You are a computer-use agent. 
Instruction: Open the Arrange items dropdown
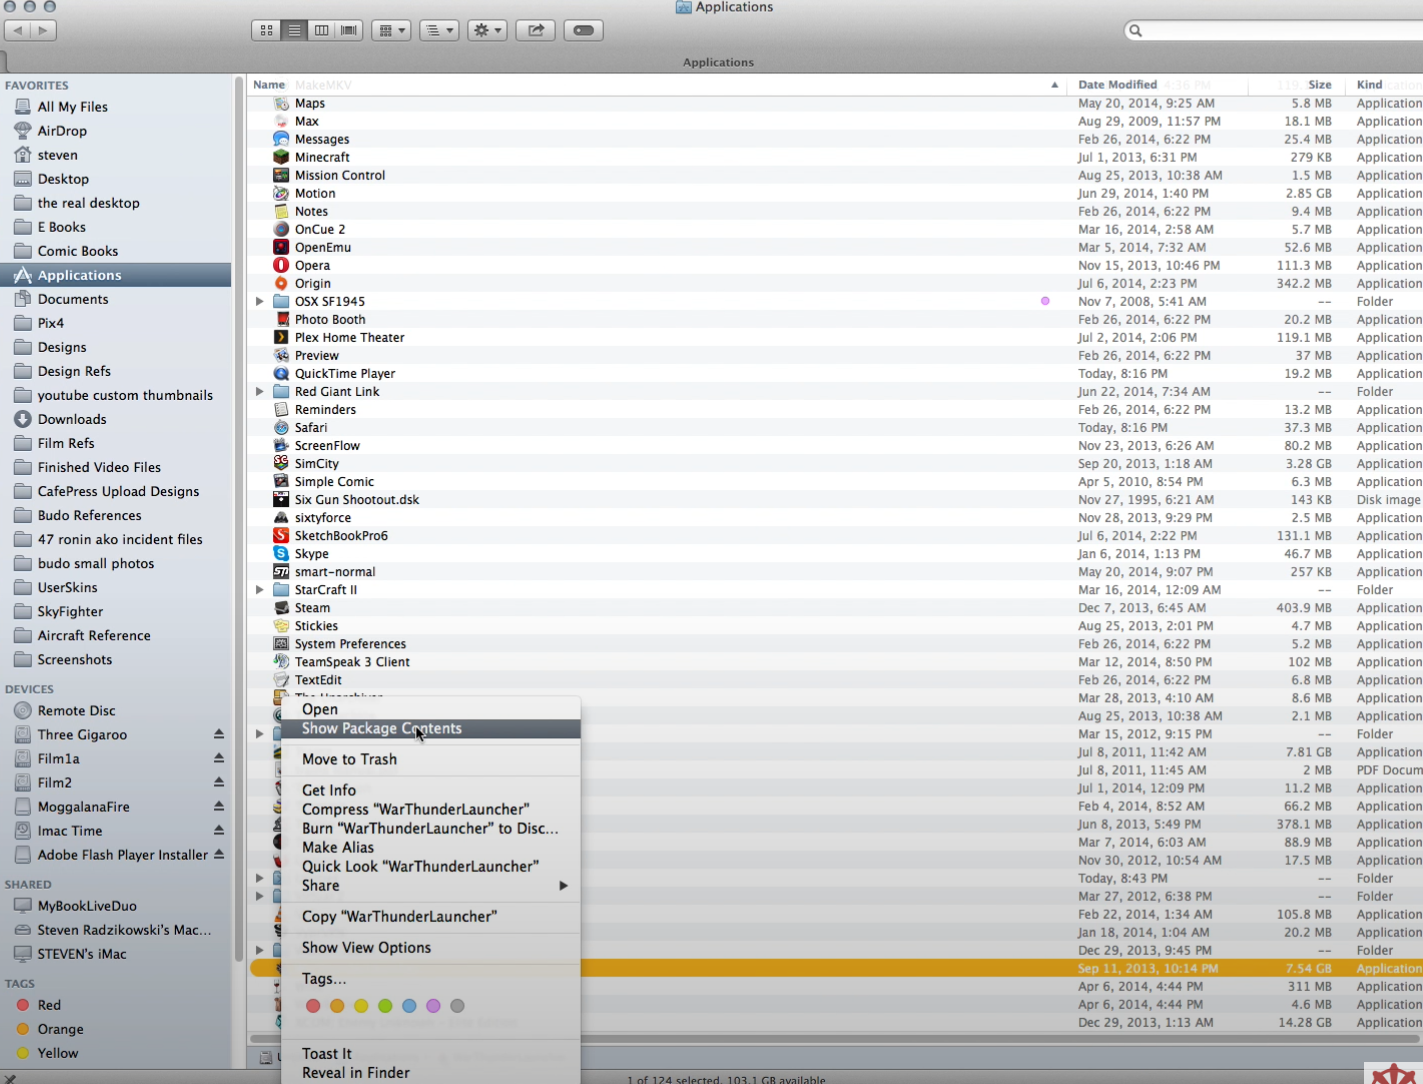[391, 30]
